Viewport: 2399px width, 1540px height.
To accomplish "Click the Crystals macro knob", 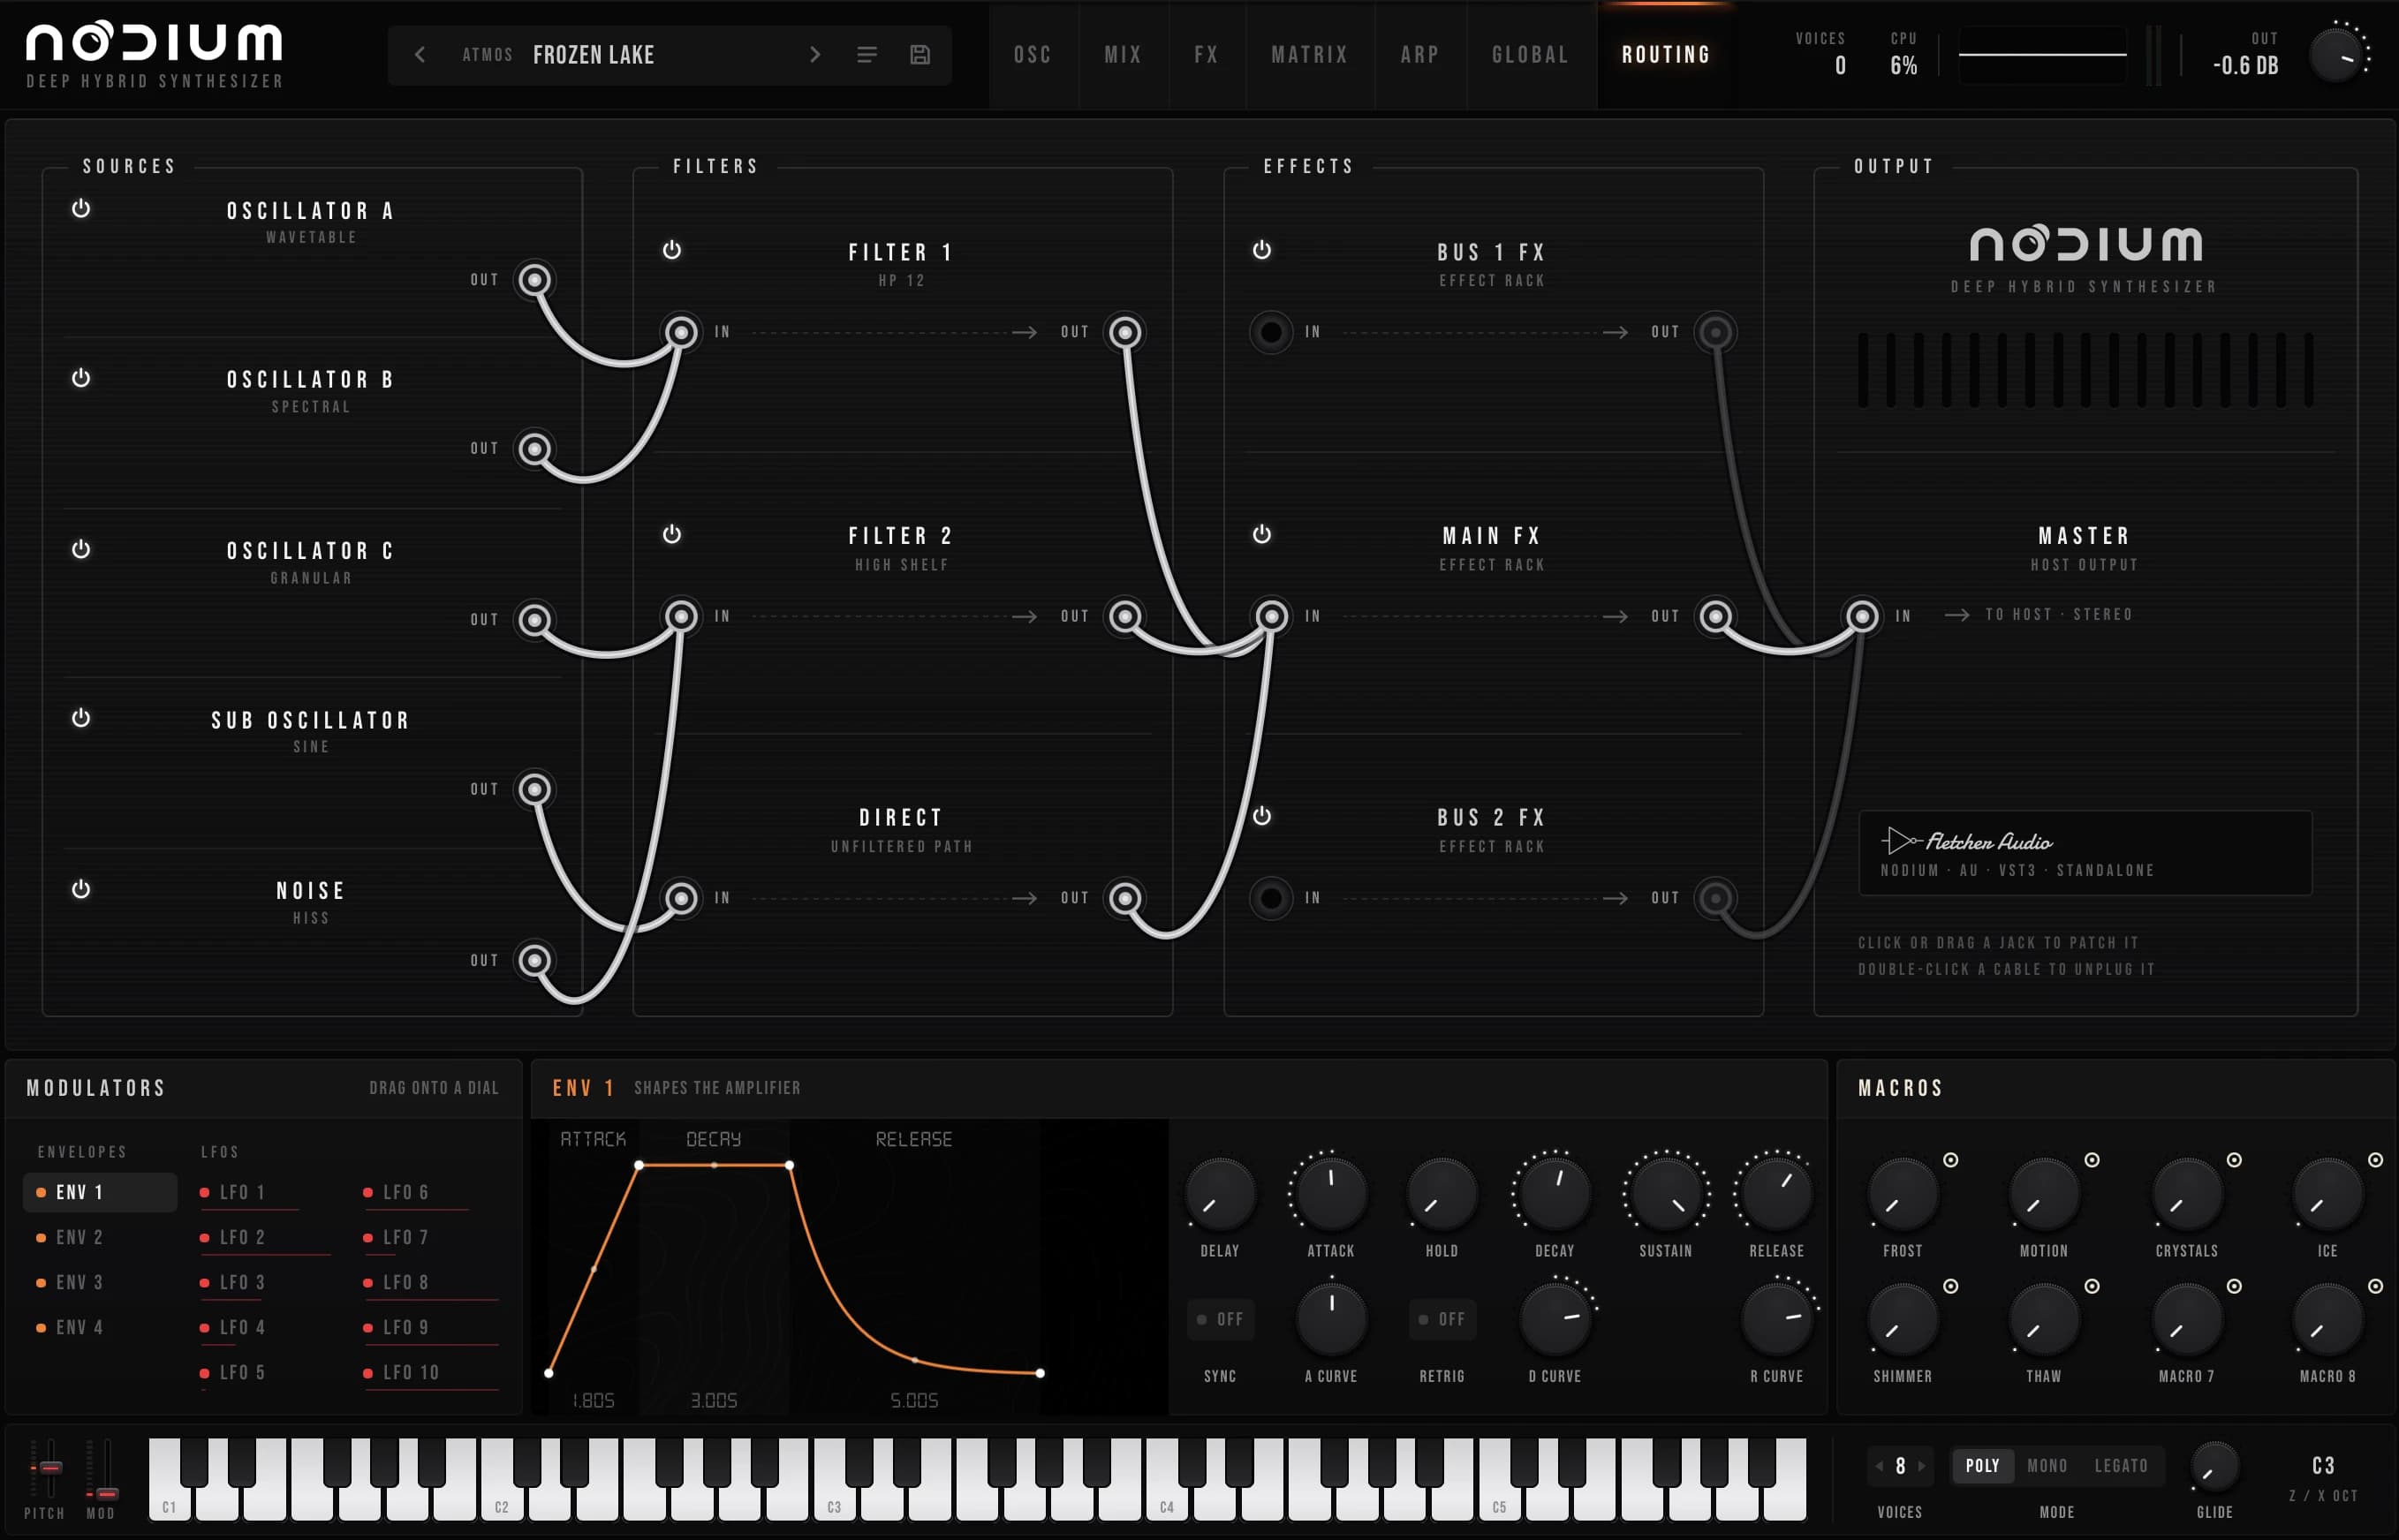I will (2187, 1193).
